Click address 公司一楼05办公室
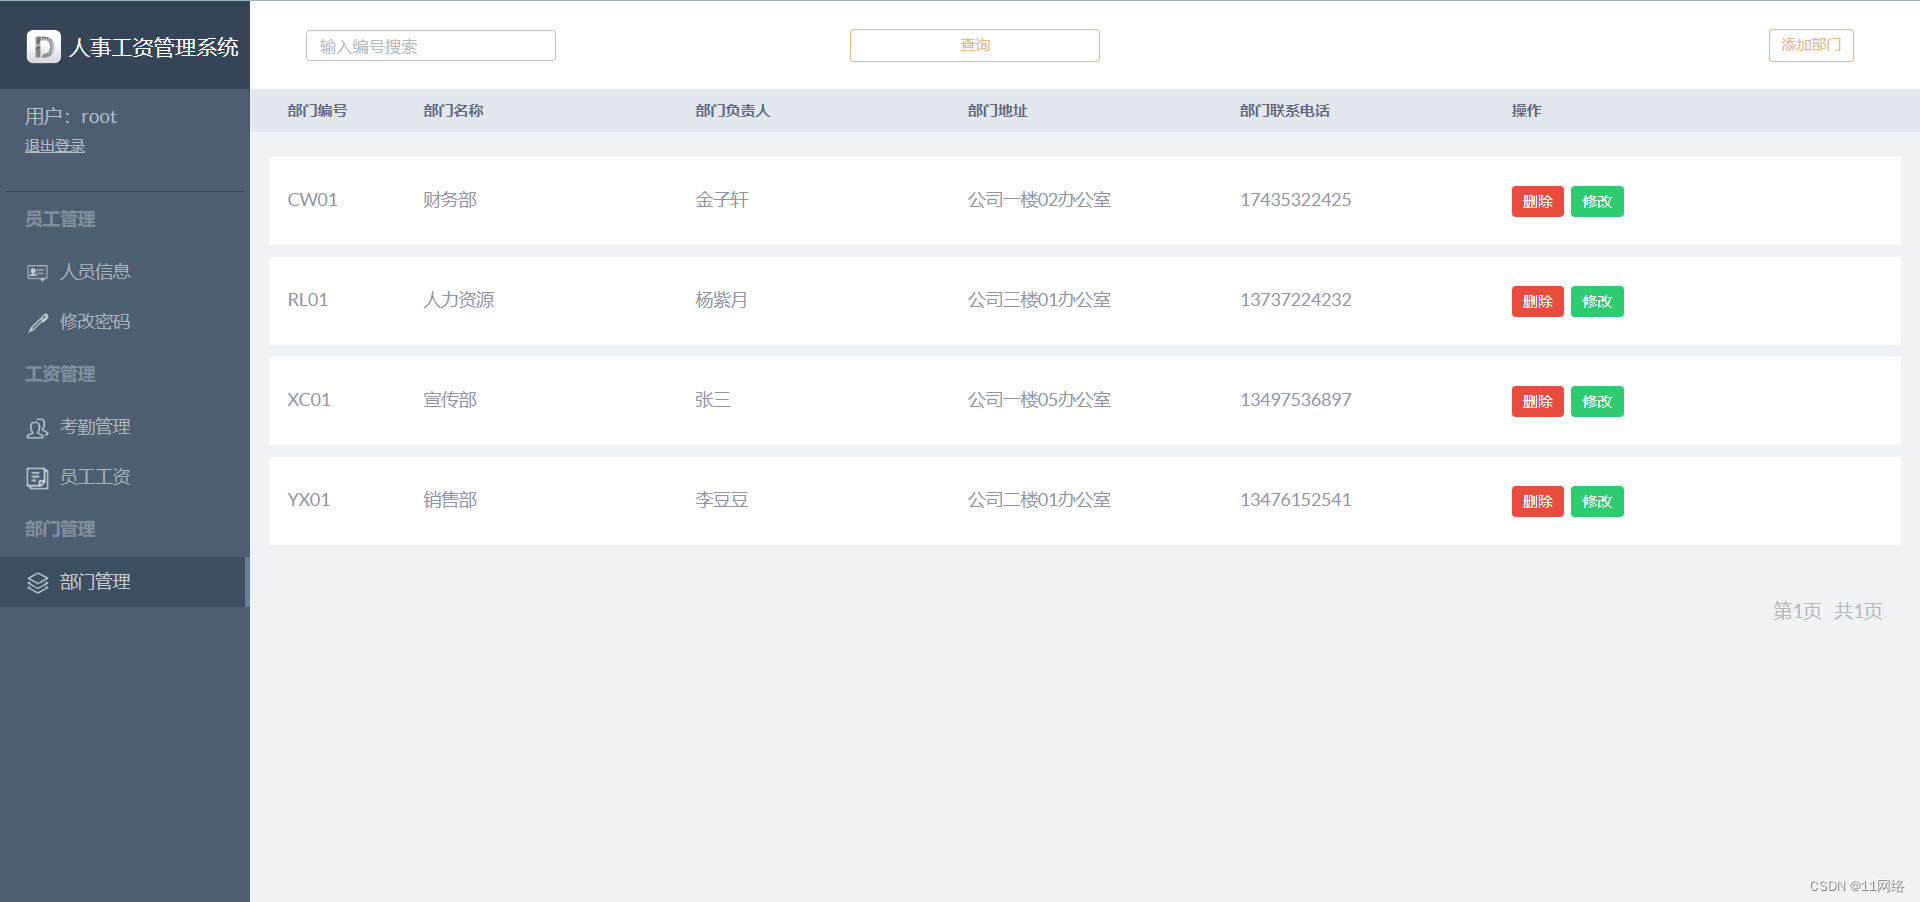 click(1039, 400)
